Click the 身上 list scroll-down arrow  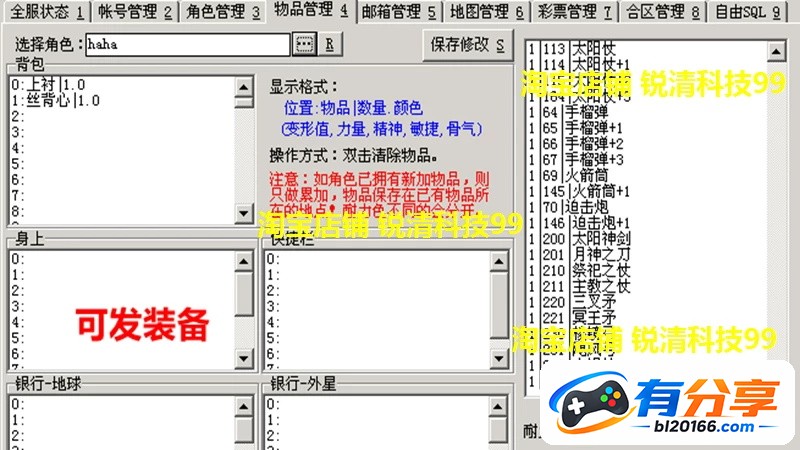click(x=244, y=359)
